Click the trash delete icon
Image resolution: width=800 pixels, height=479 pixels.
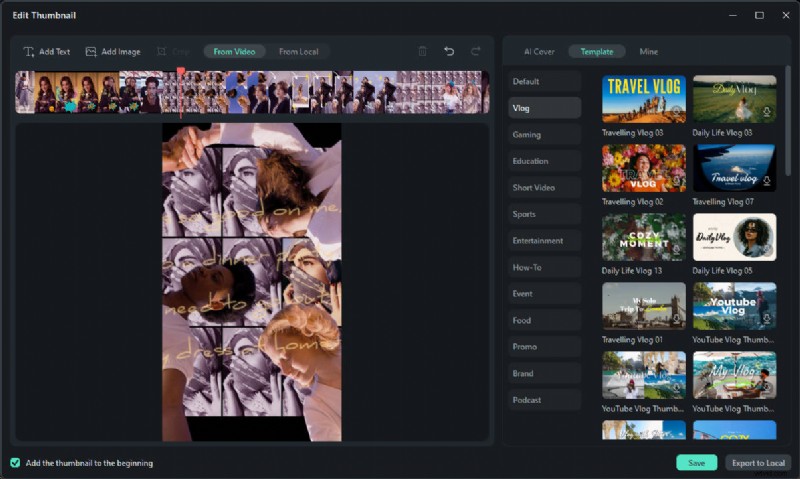tap(422, 51)
